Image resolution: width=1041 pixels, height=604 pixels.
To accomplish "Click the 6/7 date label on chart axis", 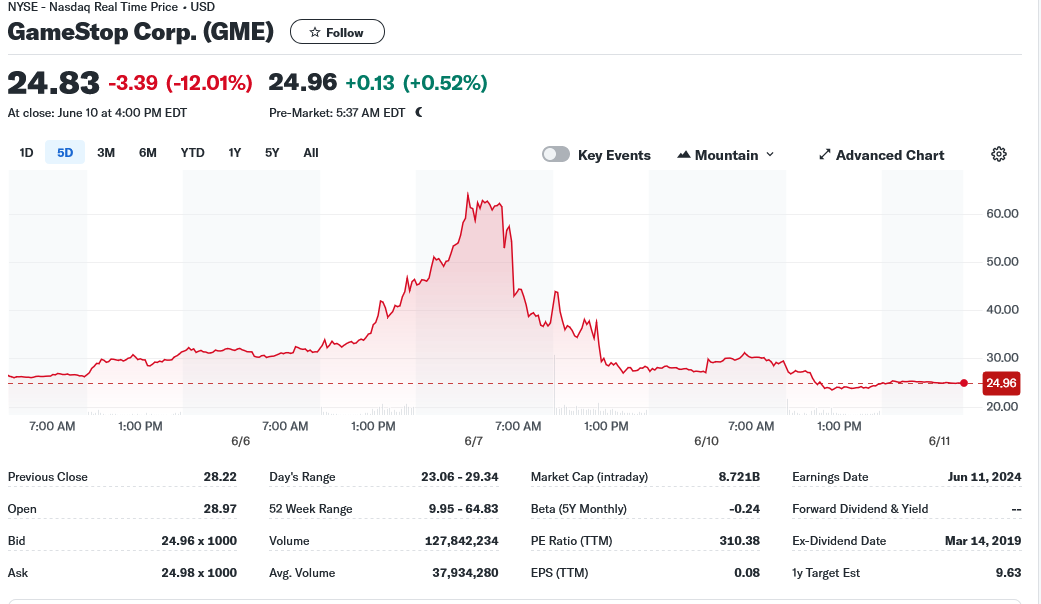I will [x=473, y=441].
